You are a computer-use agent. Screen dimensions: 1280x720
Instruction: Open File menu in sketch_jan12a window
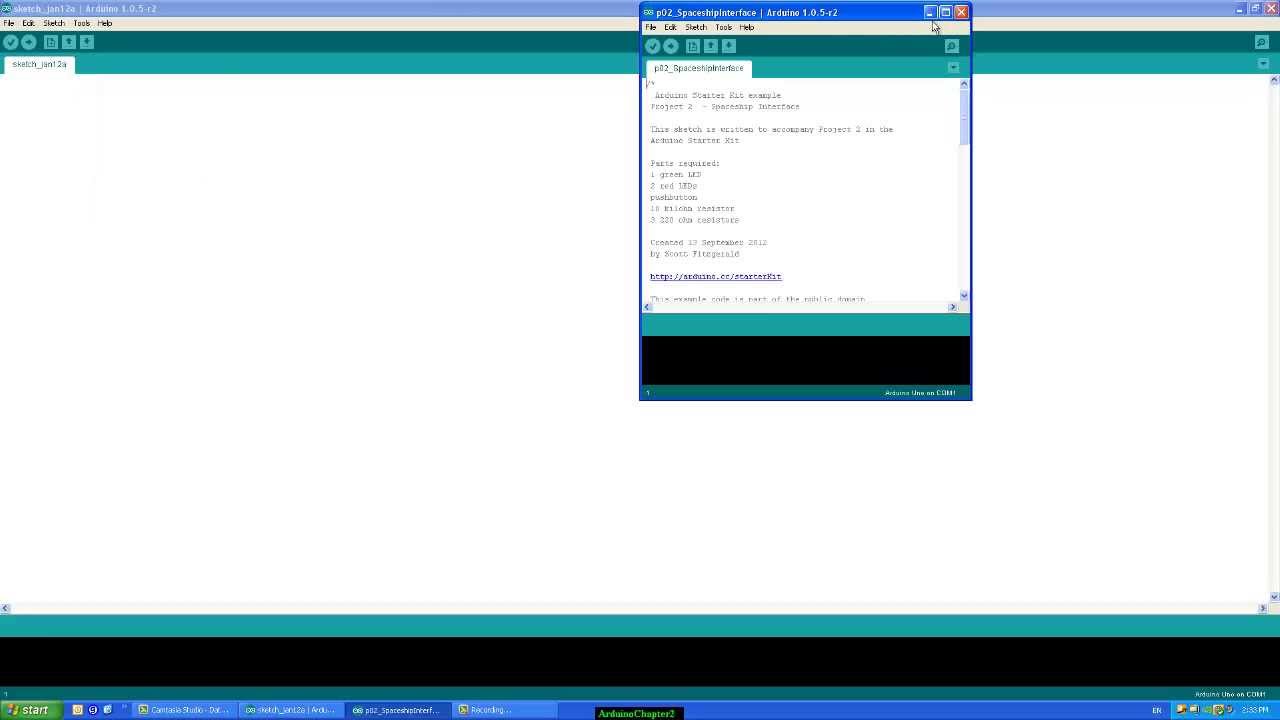point(8,23)
